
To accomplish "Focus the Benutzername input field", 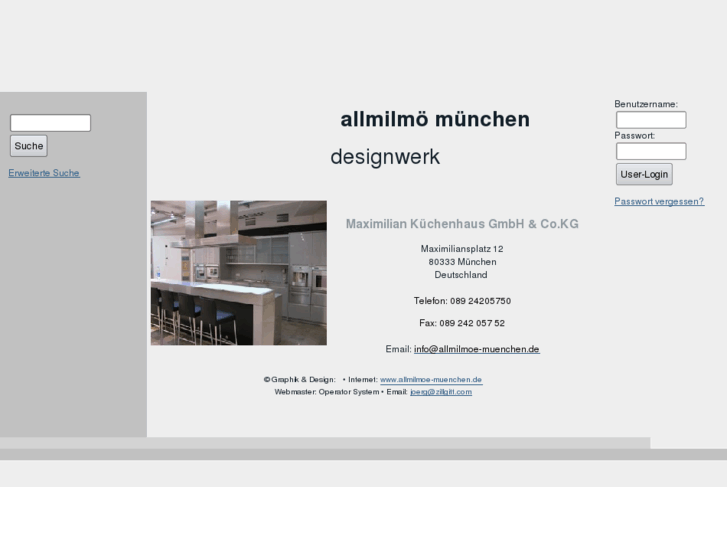I will point(651,120).
